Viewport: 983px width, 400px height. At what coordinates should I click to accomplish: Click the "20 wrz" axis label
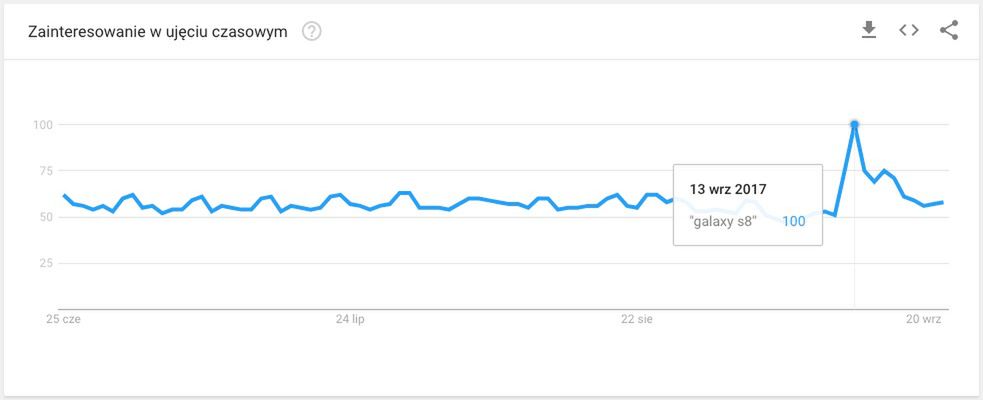click(x=924, y=319)
